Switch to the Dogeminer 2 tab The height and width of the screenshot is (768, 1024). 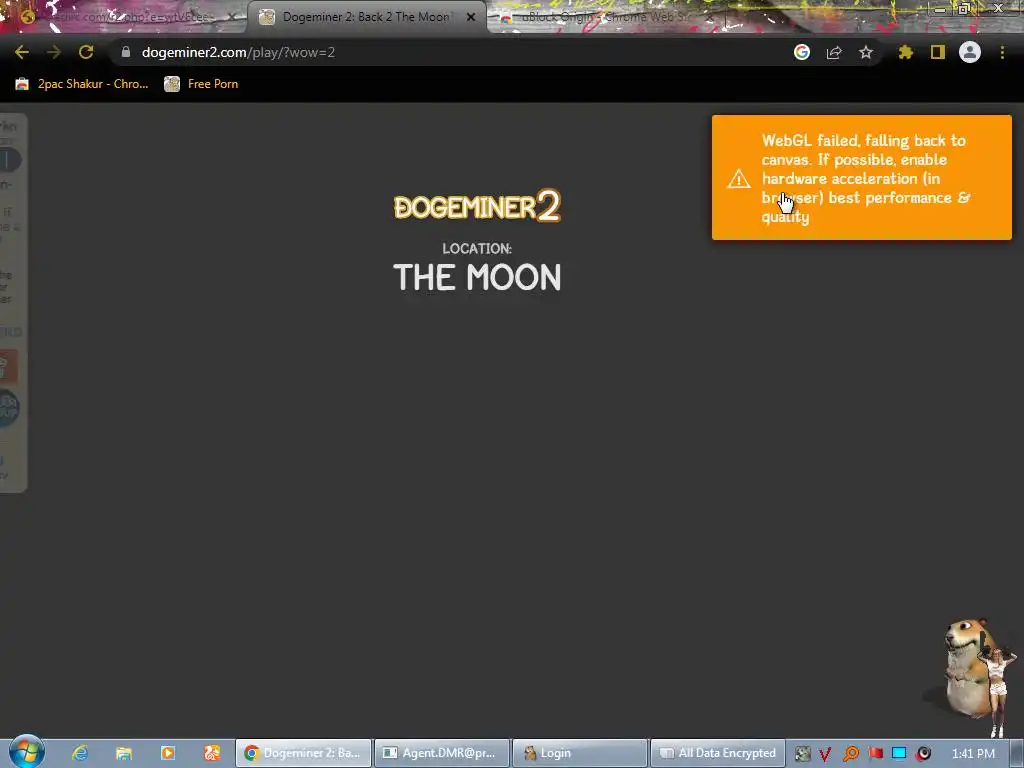tap(366, 17)
